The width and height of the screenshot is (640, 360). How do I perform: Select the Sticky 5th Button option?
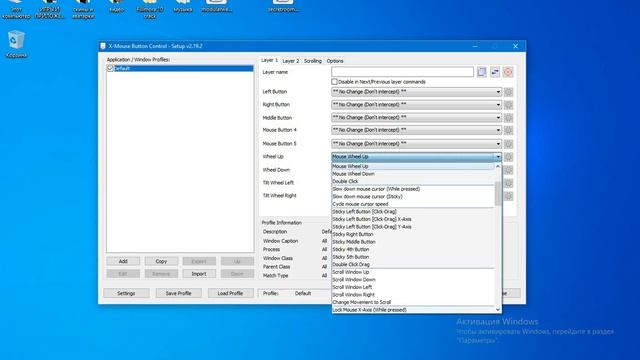coord(413,257)
